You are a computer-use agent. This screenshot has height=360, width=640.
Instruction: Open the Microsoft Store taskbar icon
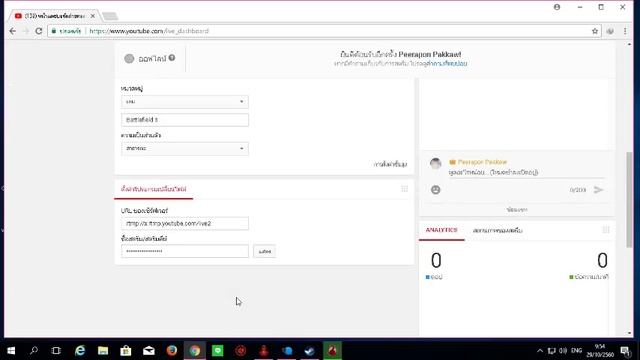click(126, 351)
